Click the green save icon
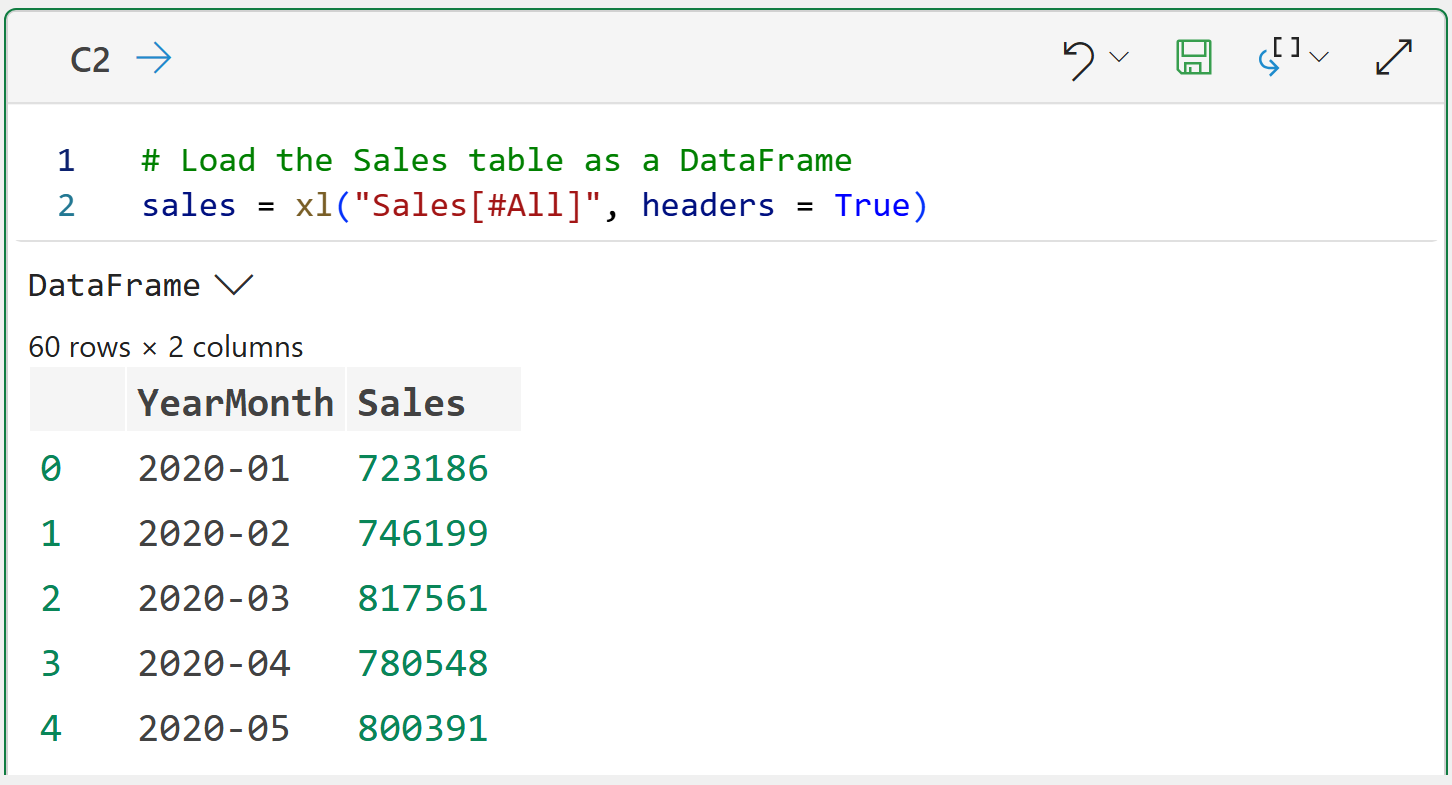 (1193, 58)
